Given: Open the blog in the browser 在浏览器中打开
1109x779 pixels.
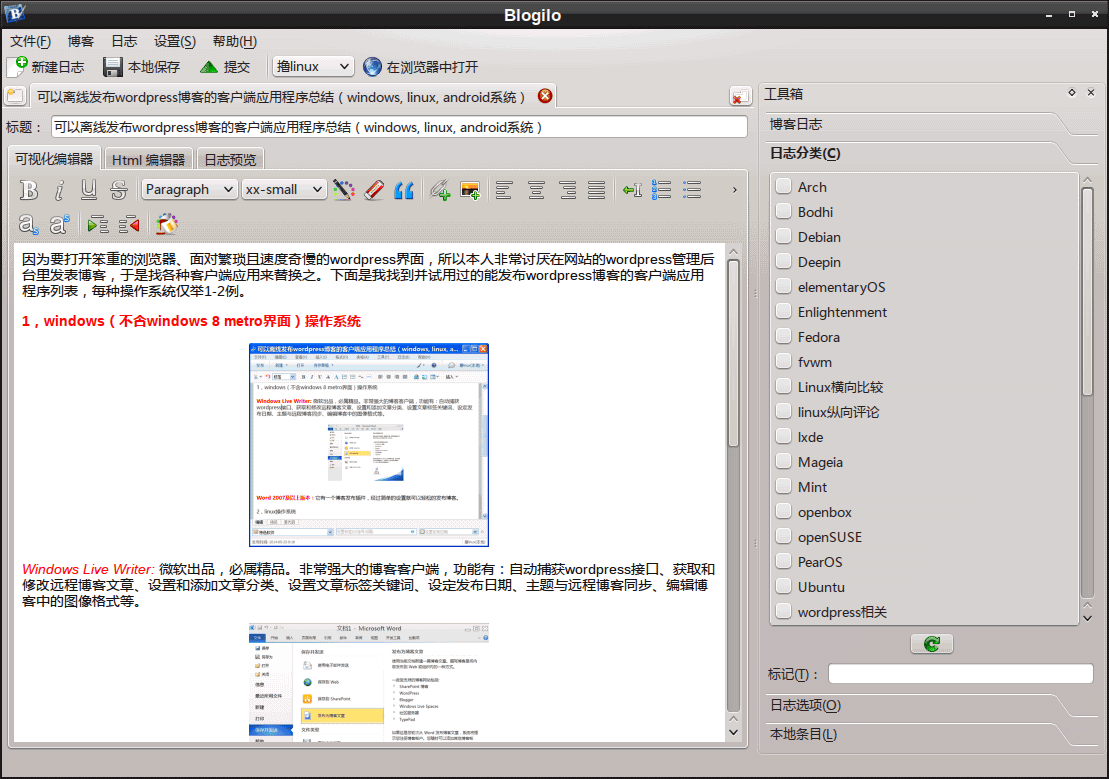Looking at the screenshot, I should point(421,67).
